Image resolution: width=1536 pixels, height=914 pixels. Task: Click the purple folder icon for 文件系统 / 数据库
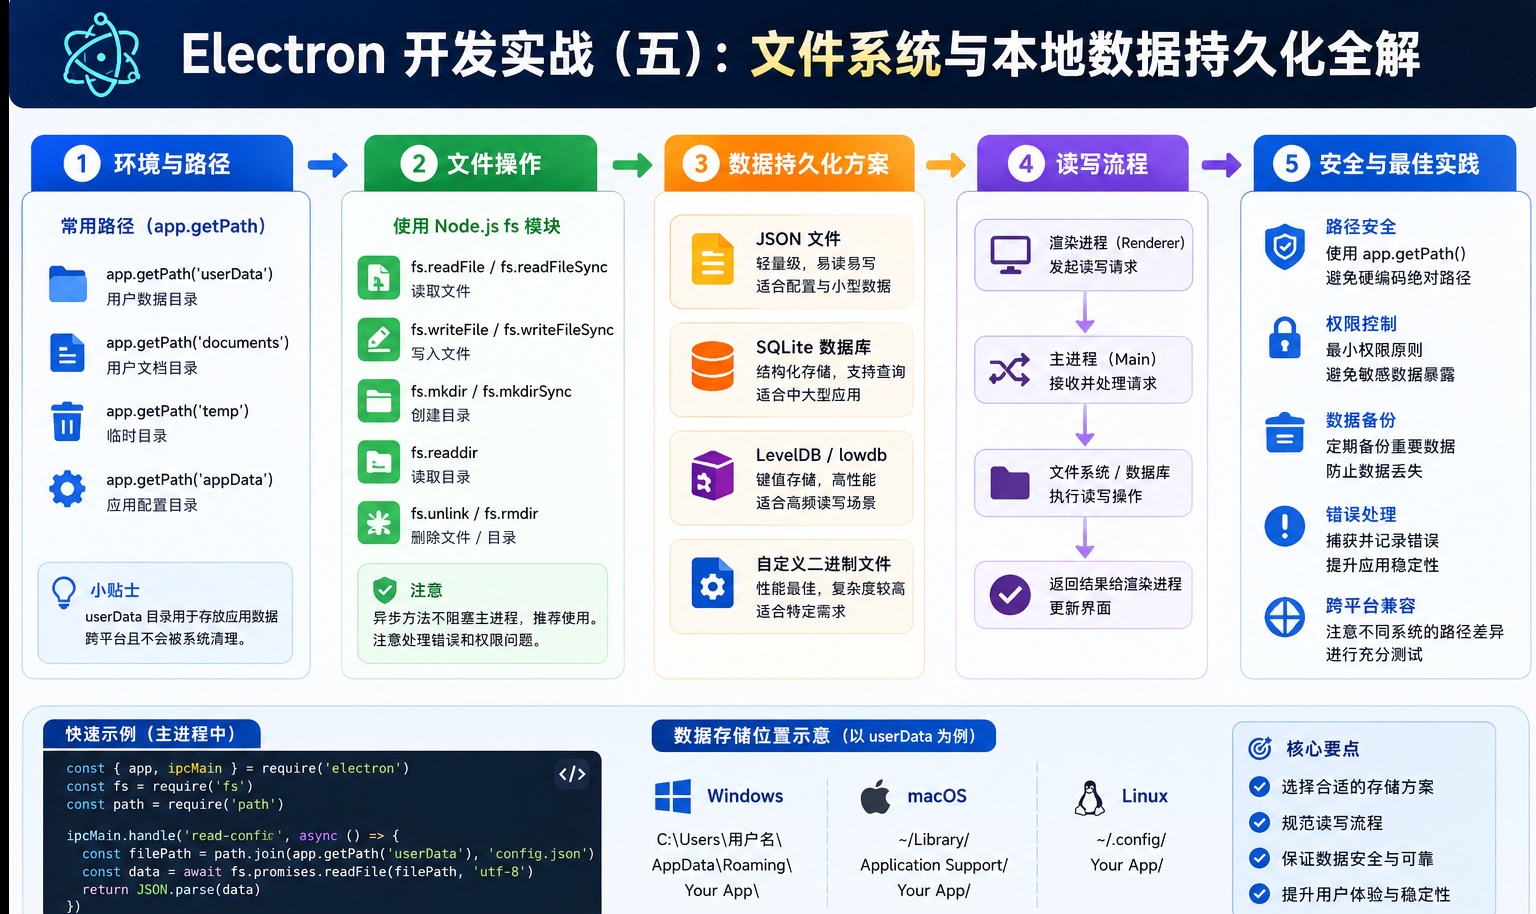[1010, 483]
